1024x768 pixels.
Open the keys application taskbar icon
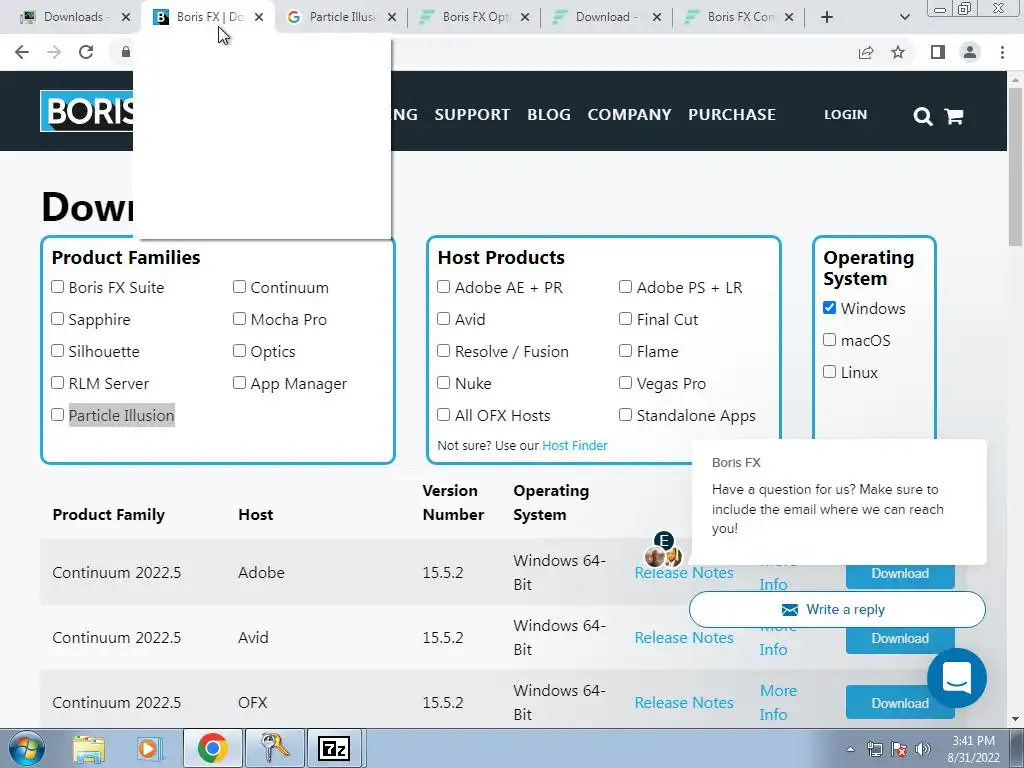[274, 748]
